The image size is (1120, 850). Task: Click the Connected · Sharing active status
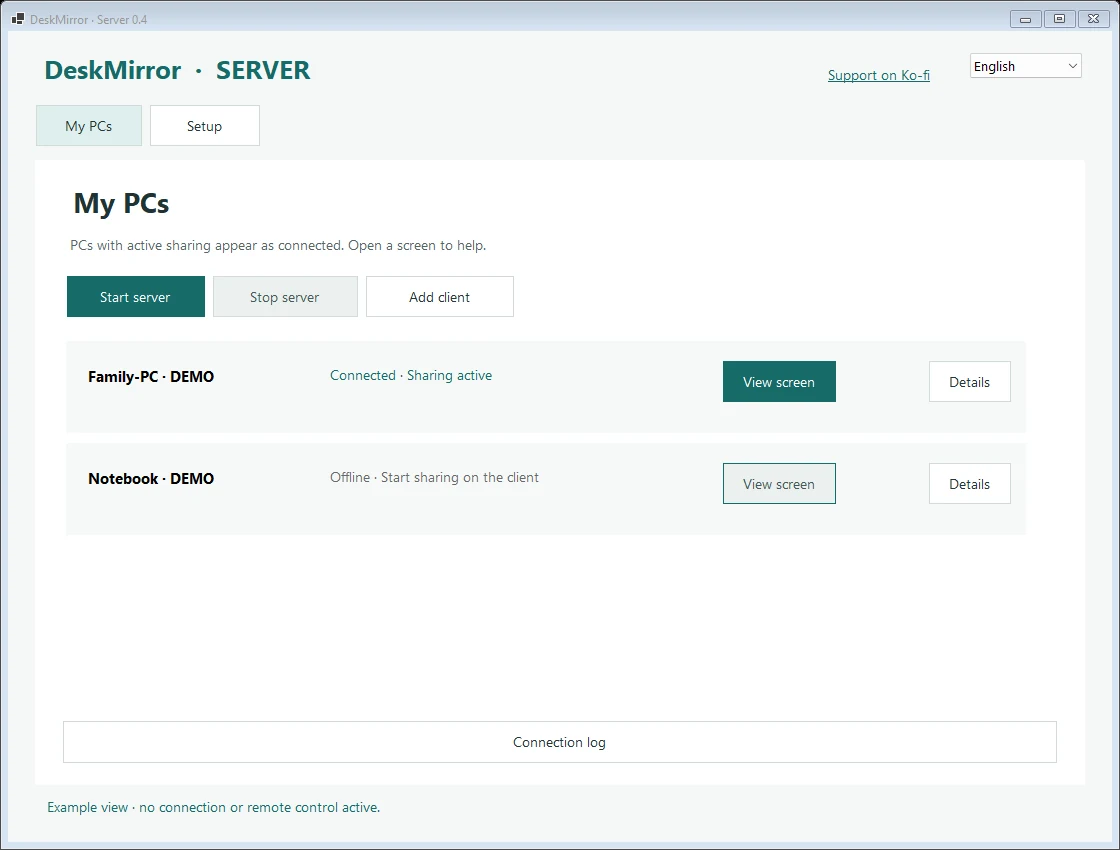(x=411, y=375)
